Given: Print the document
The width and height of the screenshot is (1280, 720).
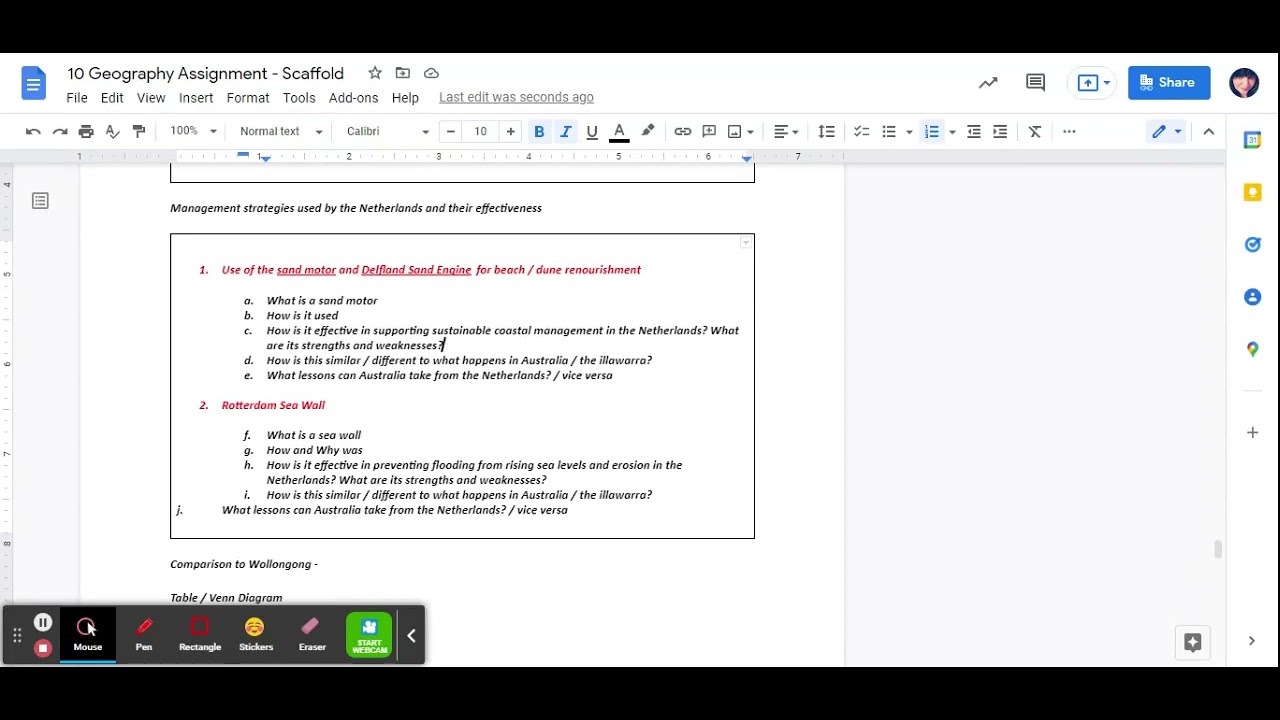Looking at the screenshot, I should (86, 131).
